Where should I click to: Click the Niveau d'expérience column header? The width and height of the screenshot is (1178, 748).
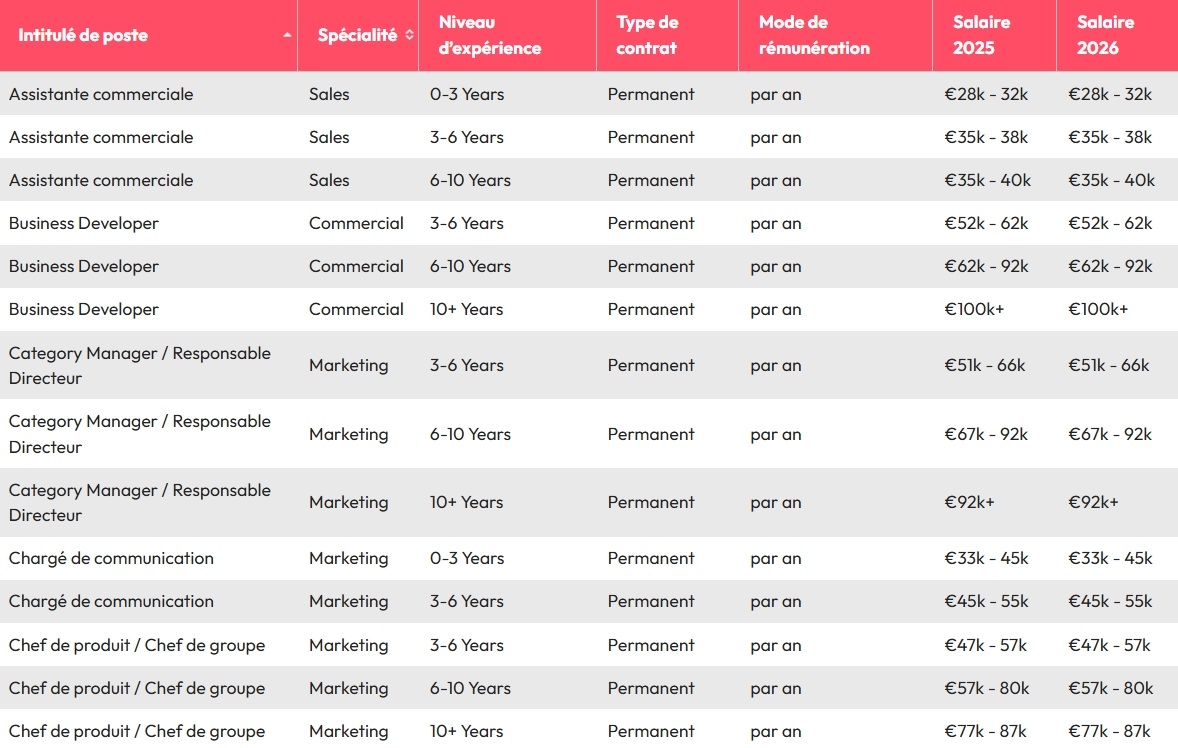click(479, 35)
